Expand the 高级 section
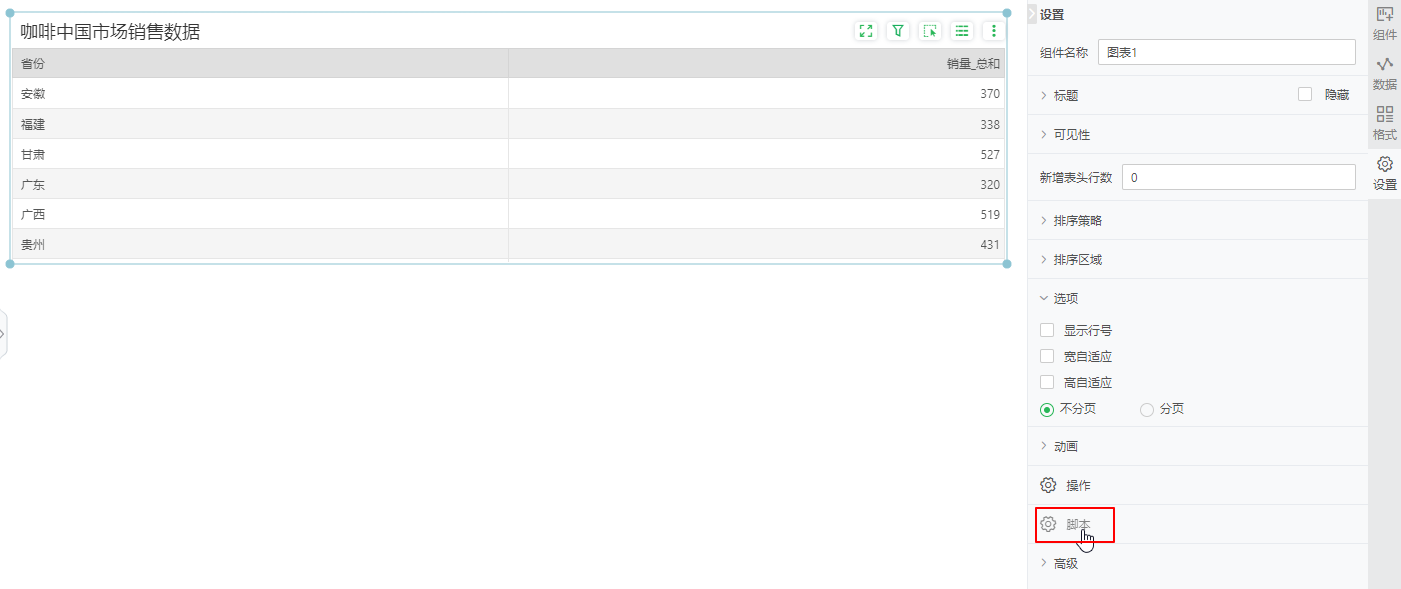This screenshot has width=1401, height=589. coord(1065,563)
